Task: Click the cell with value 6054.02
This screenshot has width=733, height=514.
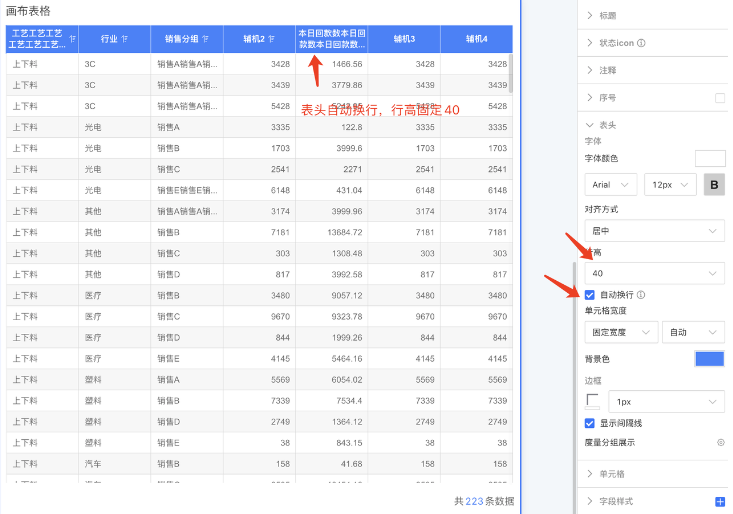Action: tap(332, 379)
